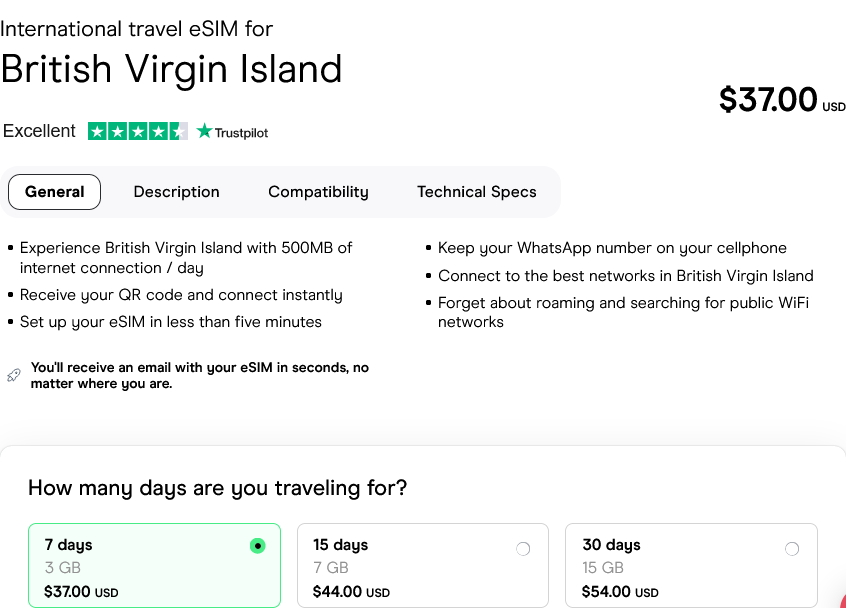846x608 pixels.
Task: Pick the 30 days radio button
Action: point(792,549)
